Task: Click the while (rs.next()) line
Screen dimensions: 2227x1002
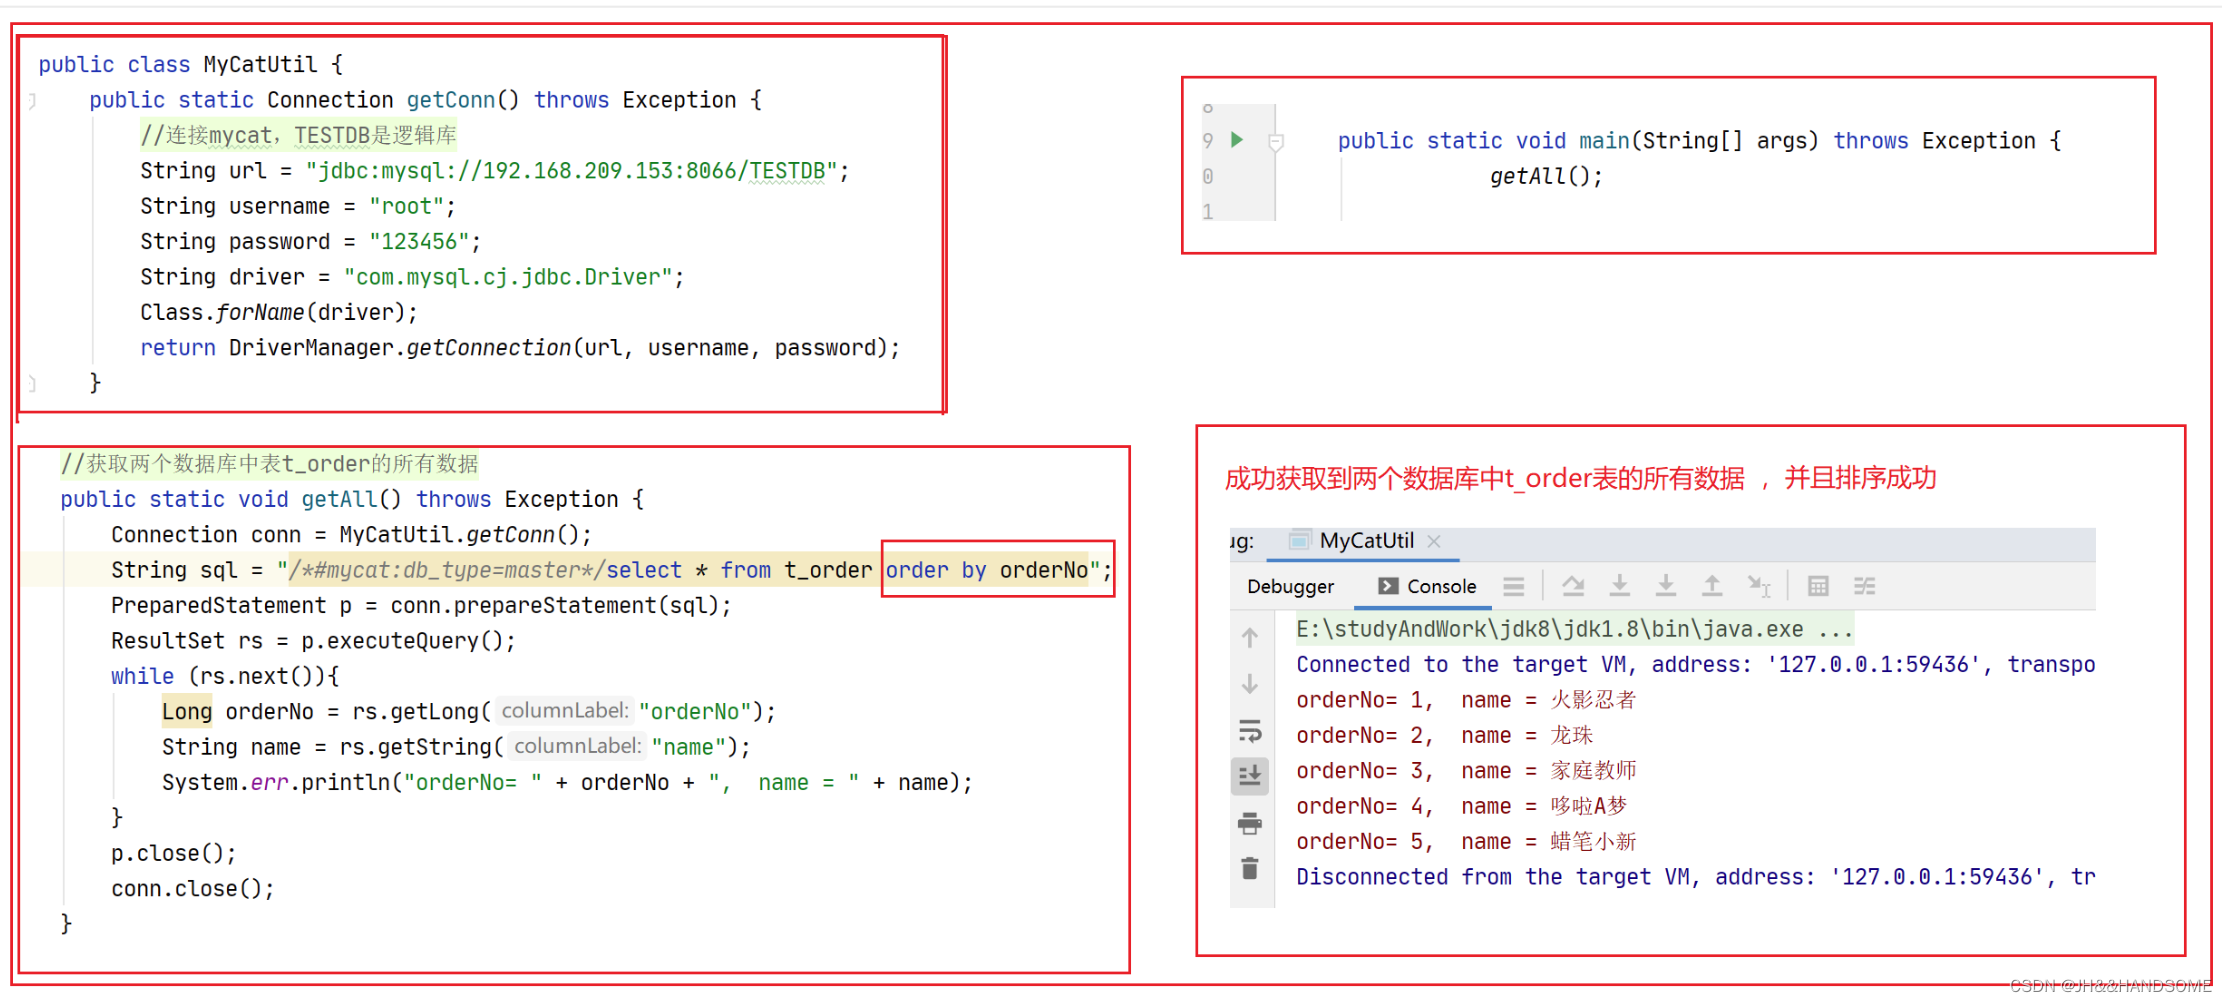Action: [x=225, y=677]
